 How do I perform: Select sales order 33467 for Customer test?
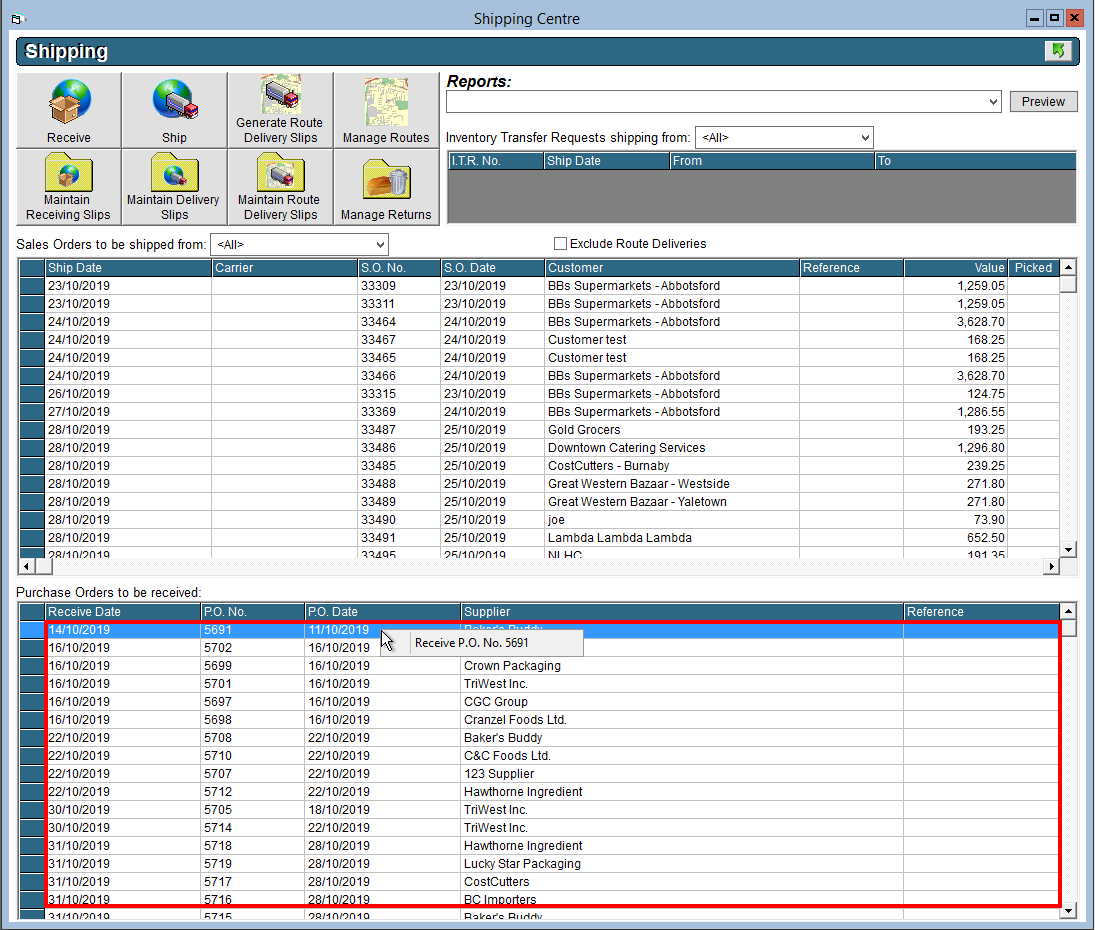[539, 340]
